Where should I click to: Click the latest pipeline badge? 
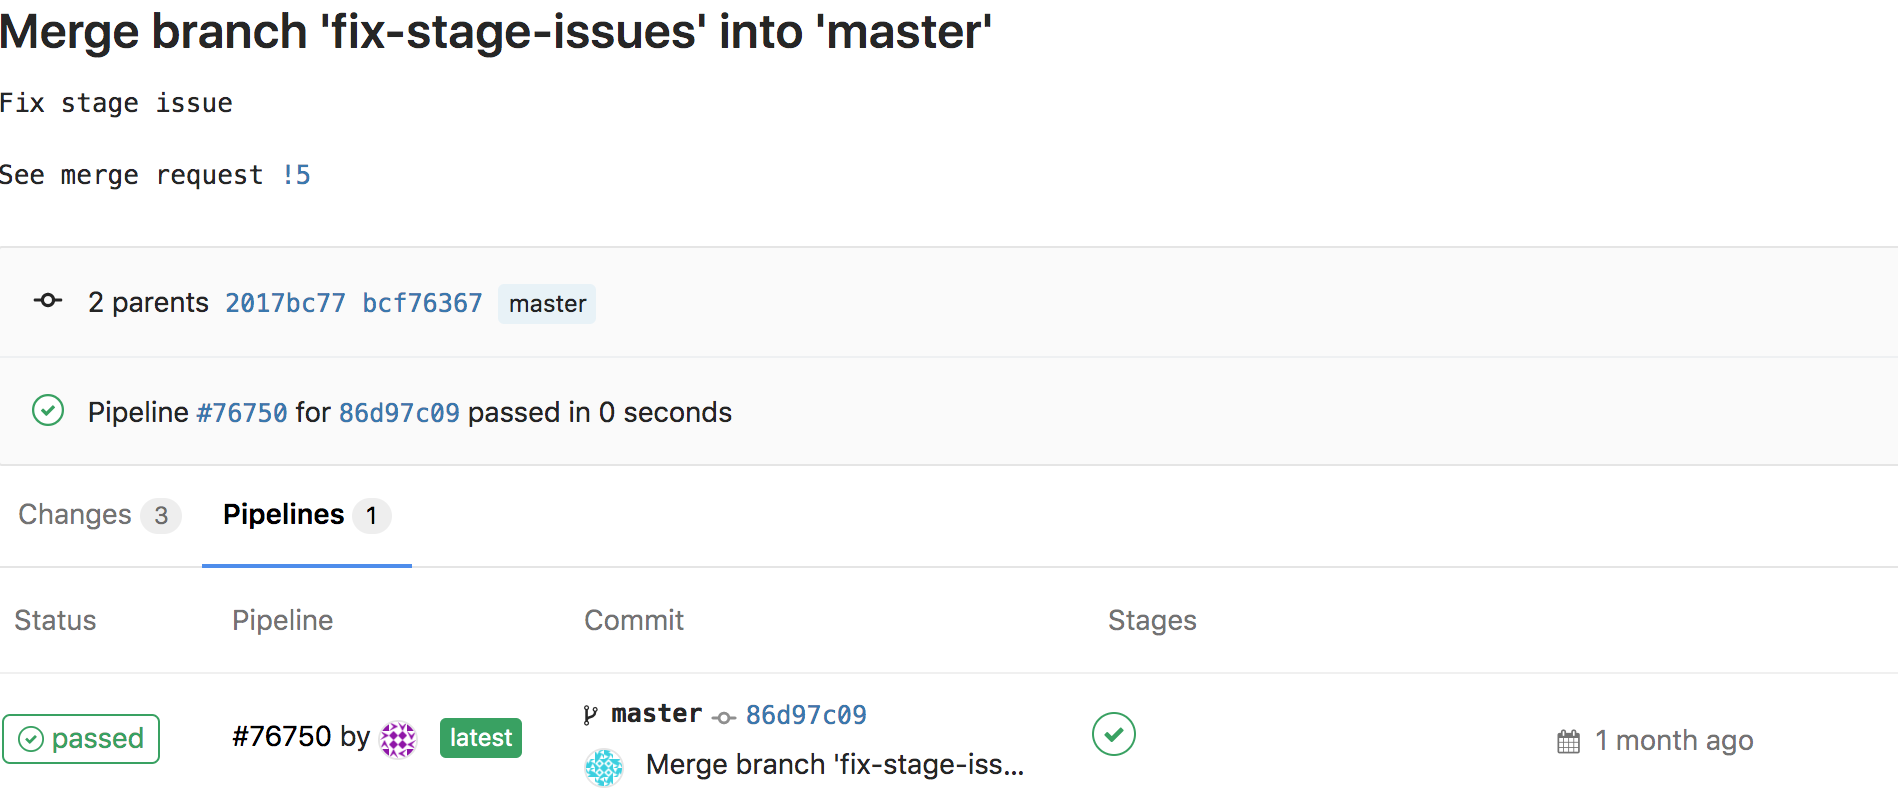tap(480, 738)
